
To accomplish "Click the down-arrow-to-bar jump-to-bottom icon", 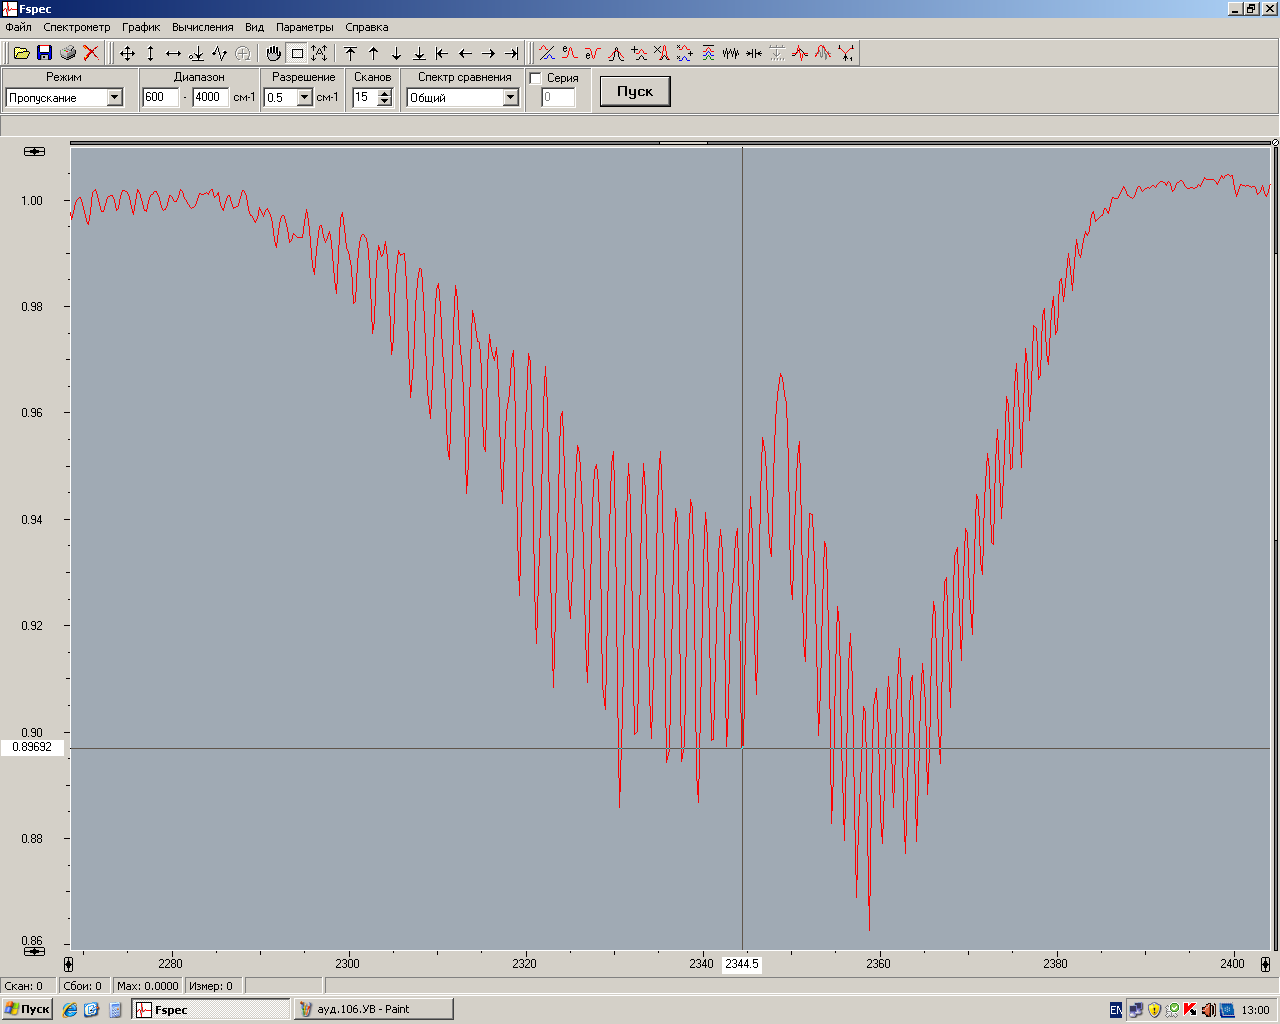I will tap(419, 53).
